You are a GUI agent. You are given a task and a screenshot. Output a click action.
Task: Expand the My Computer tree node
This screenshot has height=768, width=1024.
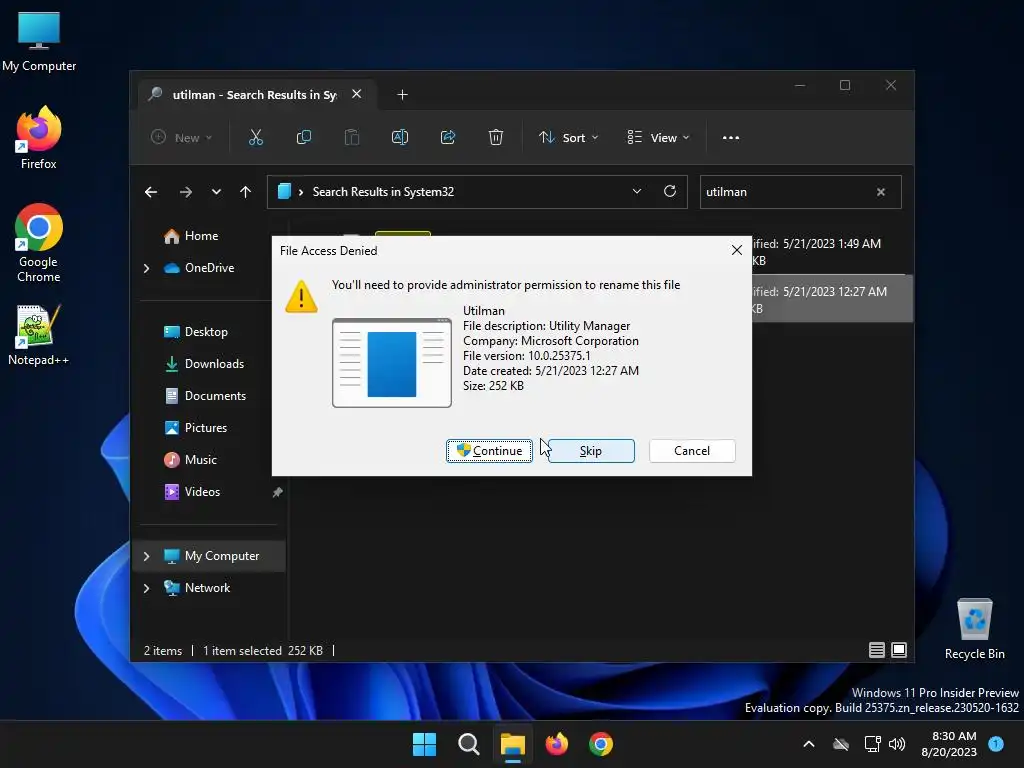[x=146, y=556]
